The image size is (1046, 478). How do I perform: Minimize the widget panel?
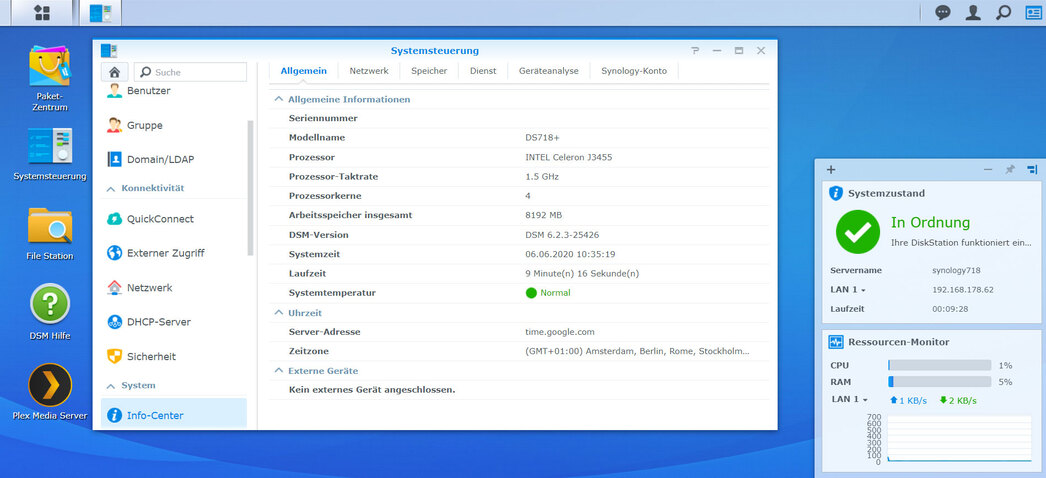click(988, 169)
